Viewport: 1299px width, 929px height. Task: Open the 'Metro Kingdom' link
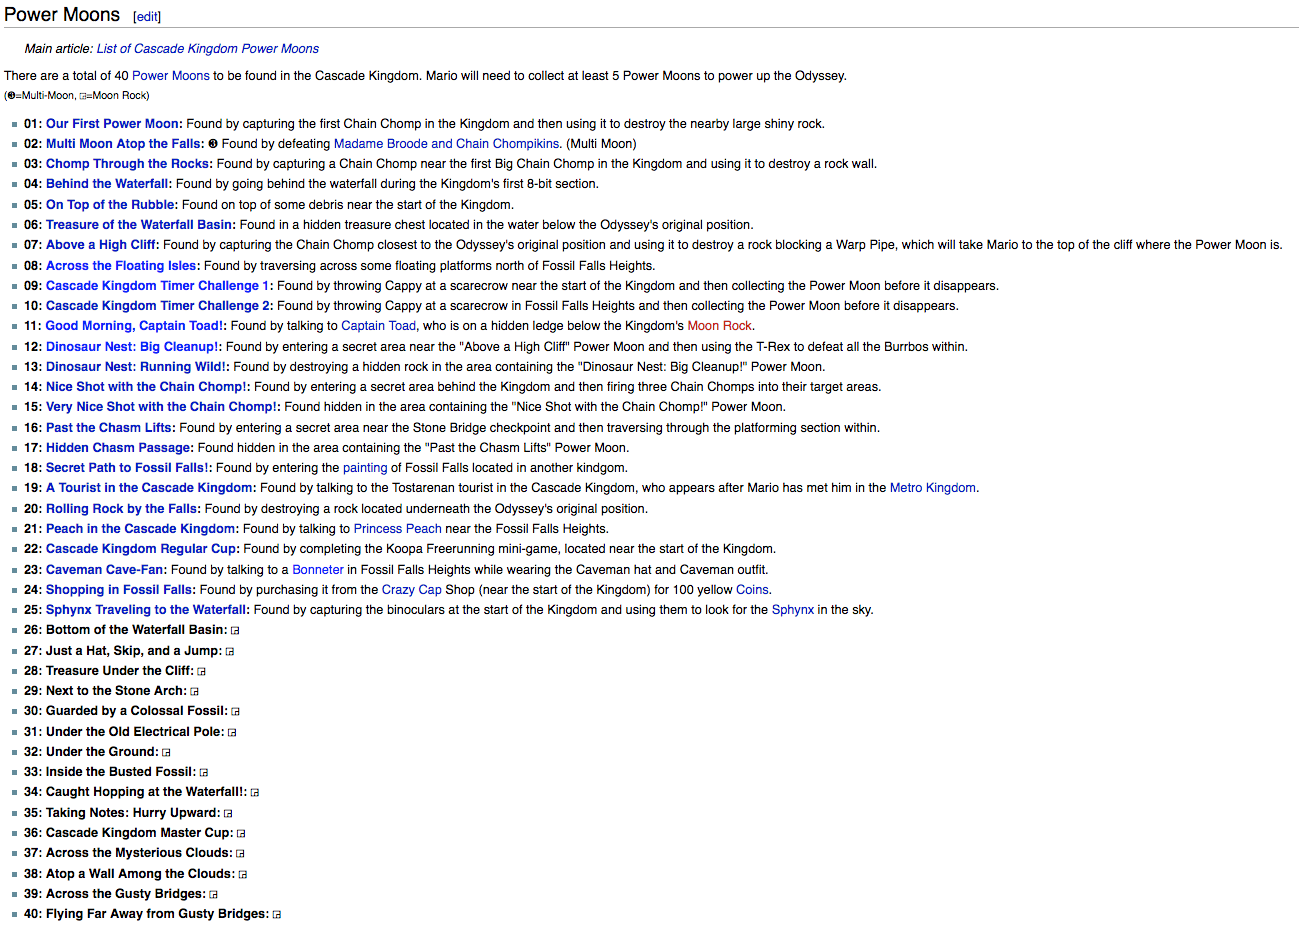tap(932, 488)
